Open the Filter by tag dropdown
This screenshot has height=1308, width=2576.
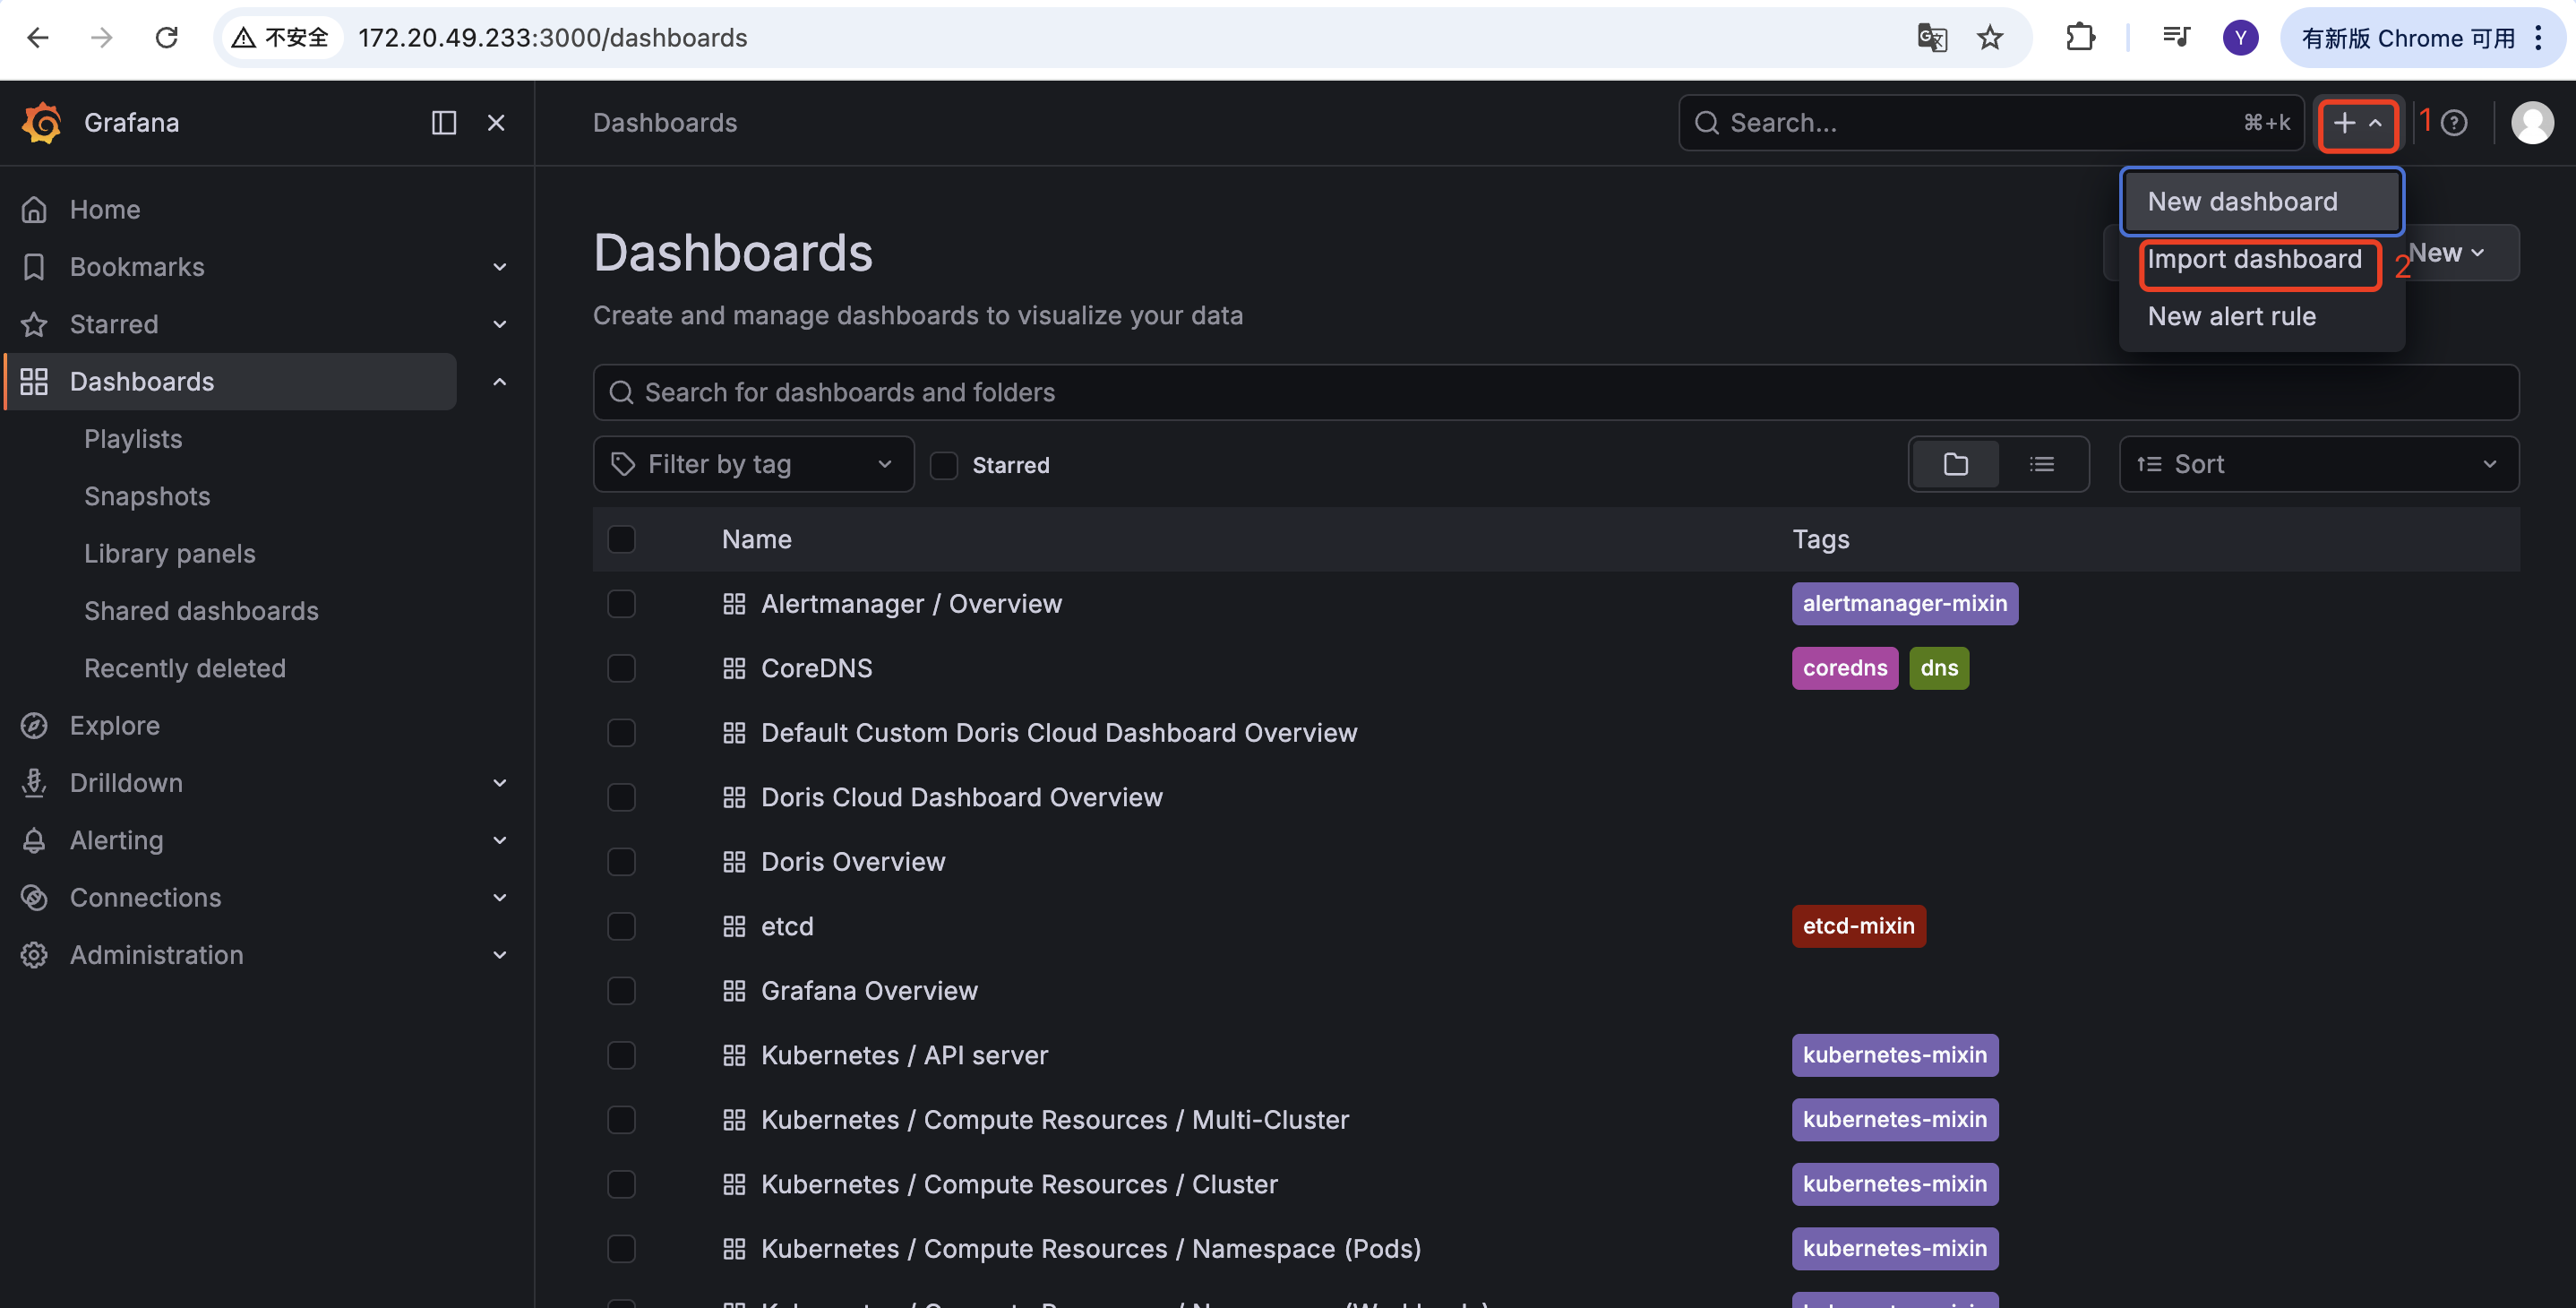pyautogui.click(x=753, y=464)
